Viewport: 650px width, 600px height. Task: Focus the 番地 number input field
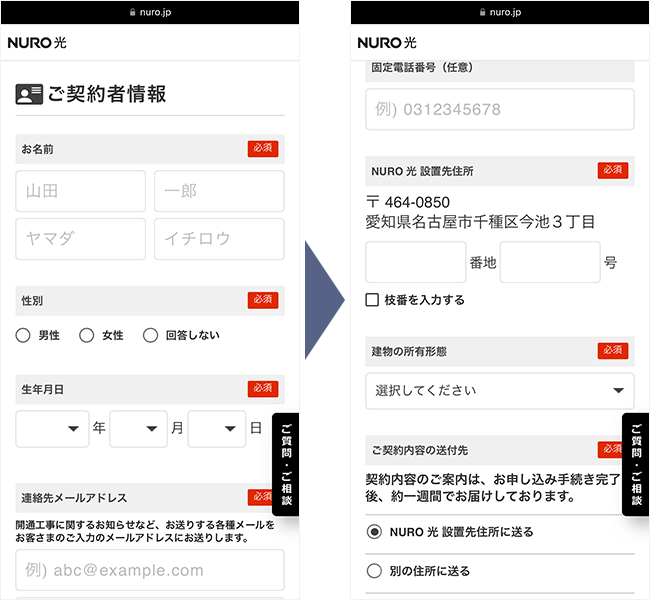tap(416, 262)
